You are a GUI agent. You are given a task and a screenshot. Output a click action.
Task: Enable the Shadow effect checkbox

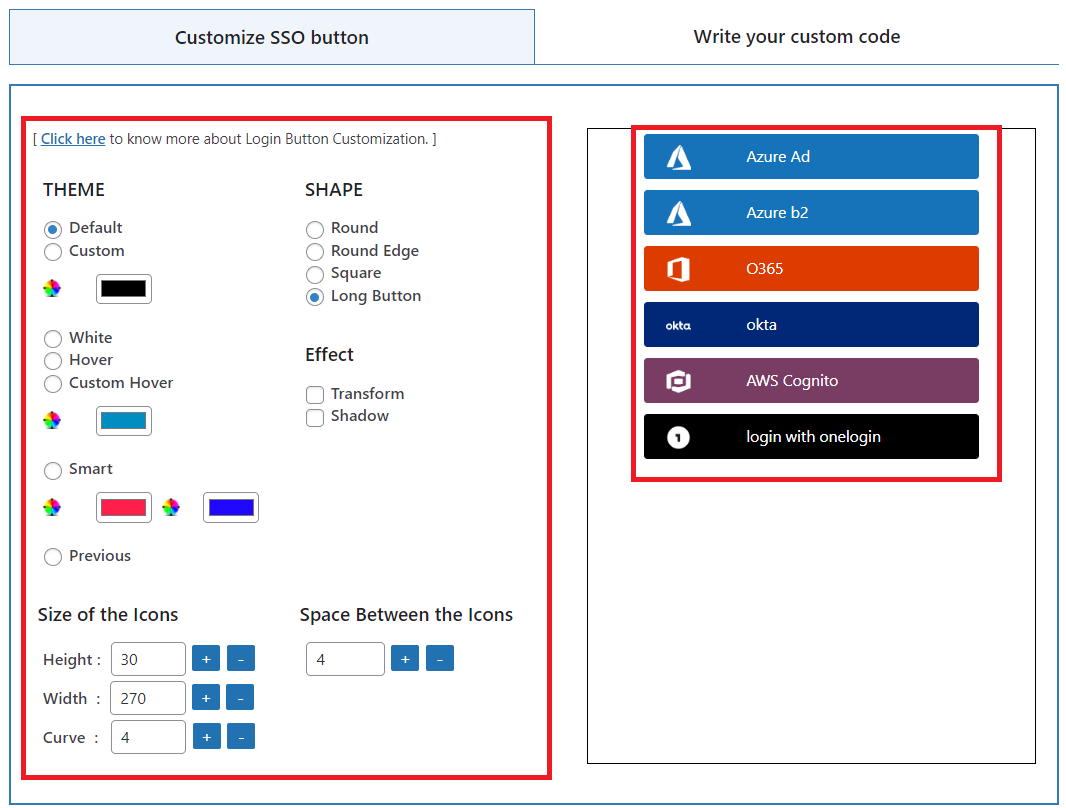coord(315,417)
